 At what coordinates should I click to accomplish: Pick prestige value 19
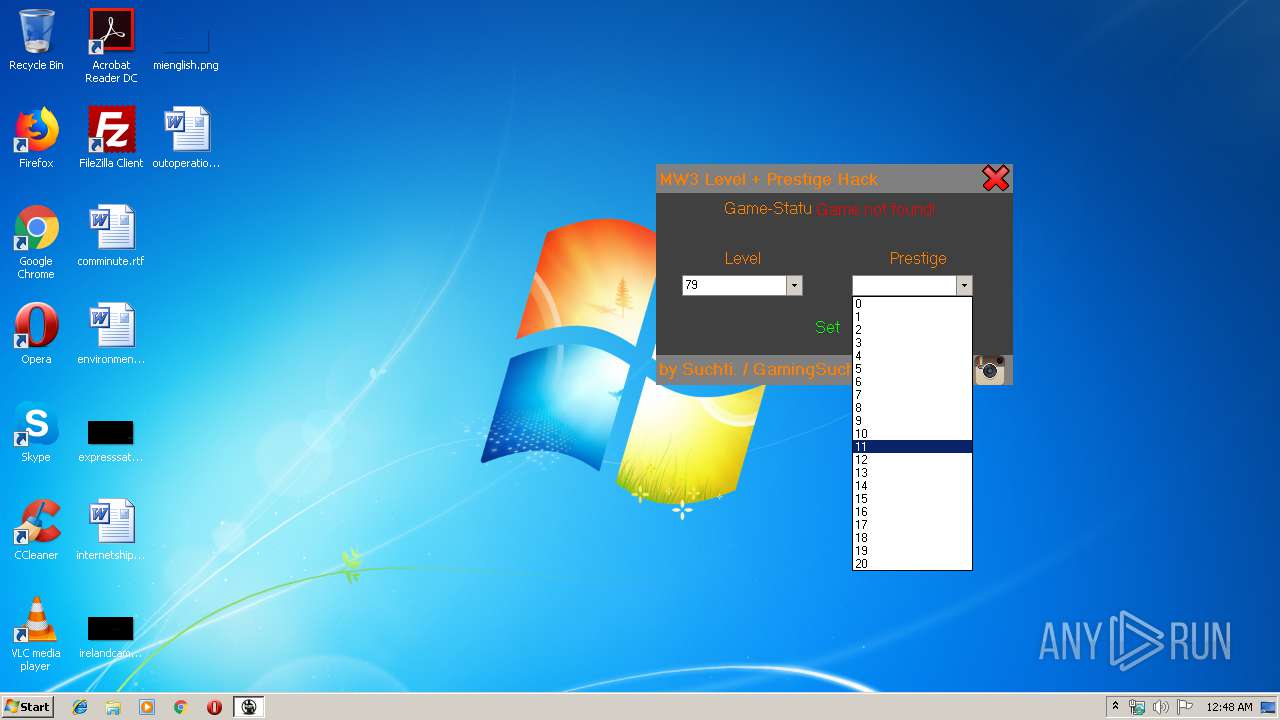point(912,551)
